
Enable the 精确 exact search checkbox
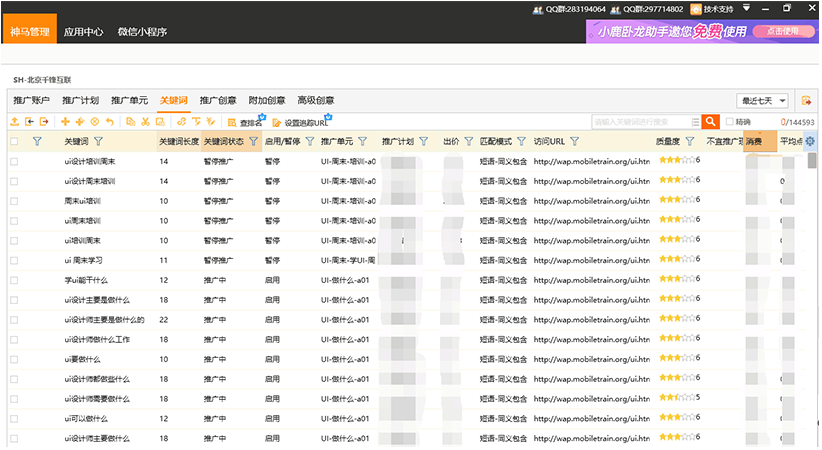pos(730,122)
